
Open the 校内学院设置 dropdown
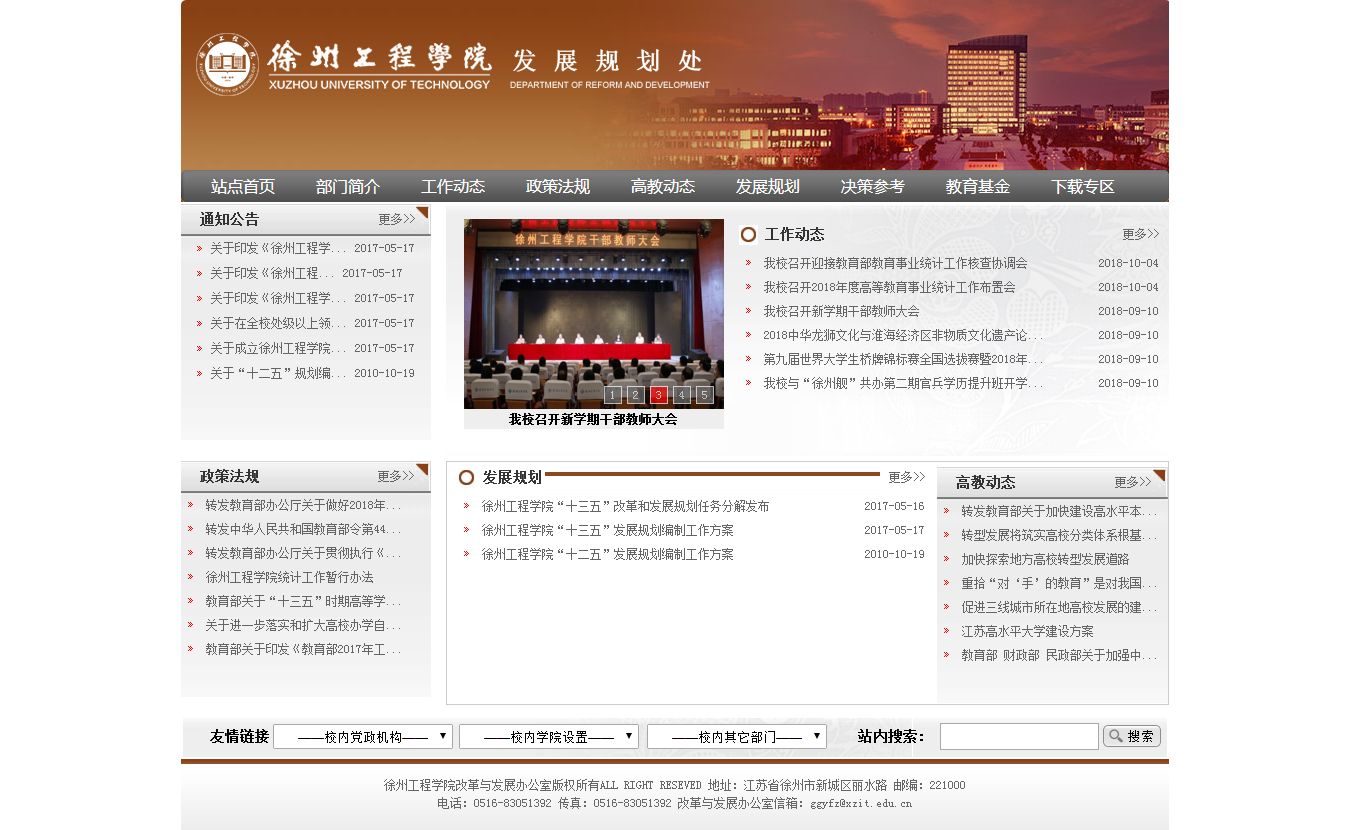[549, 737]
